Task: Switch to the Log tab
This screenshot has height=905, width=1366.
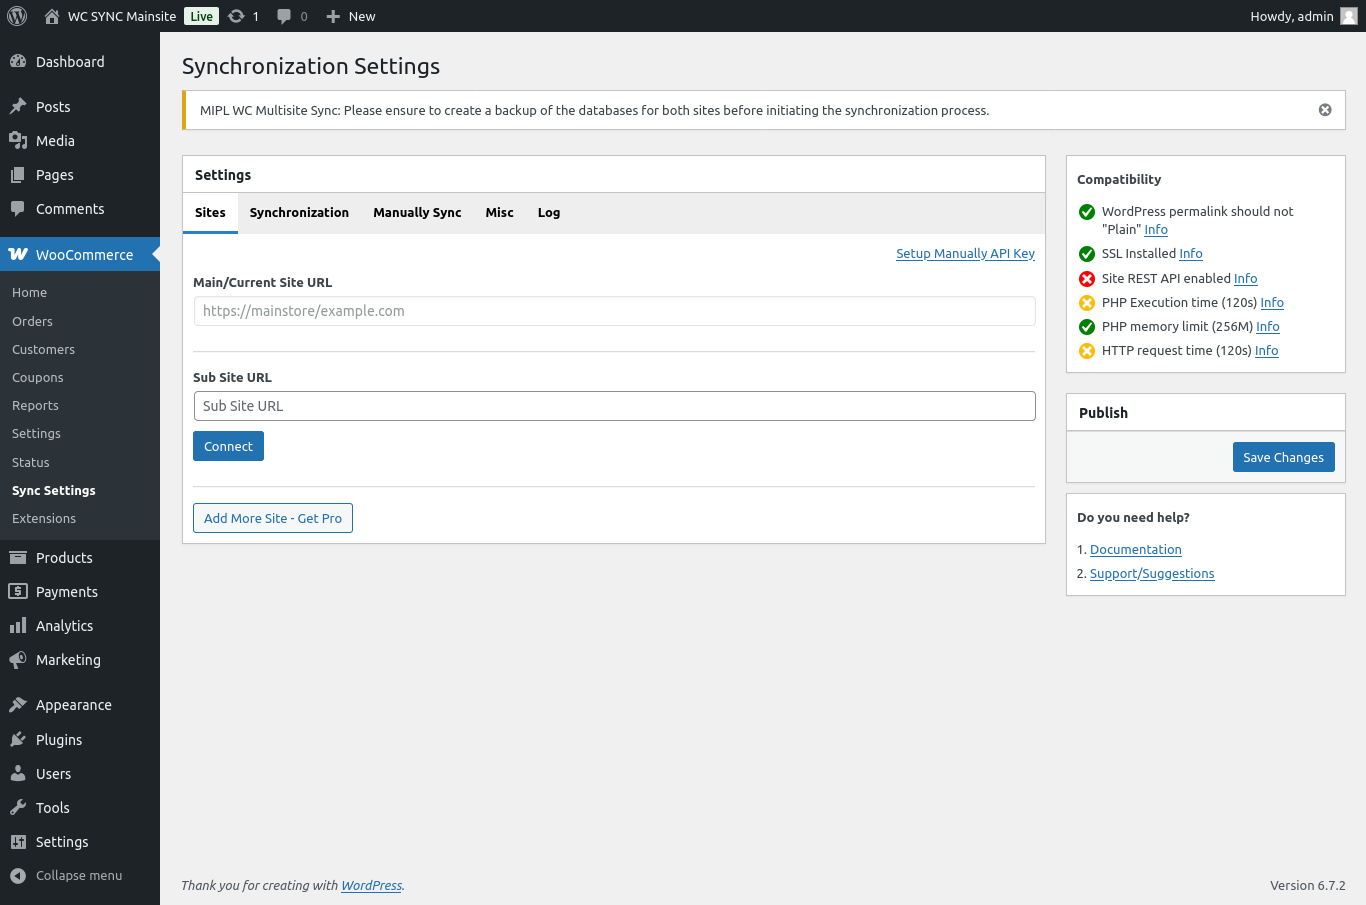Action: point(549,213)
